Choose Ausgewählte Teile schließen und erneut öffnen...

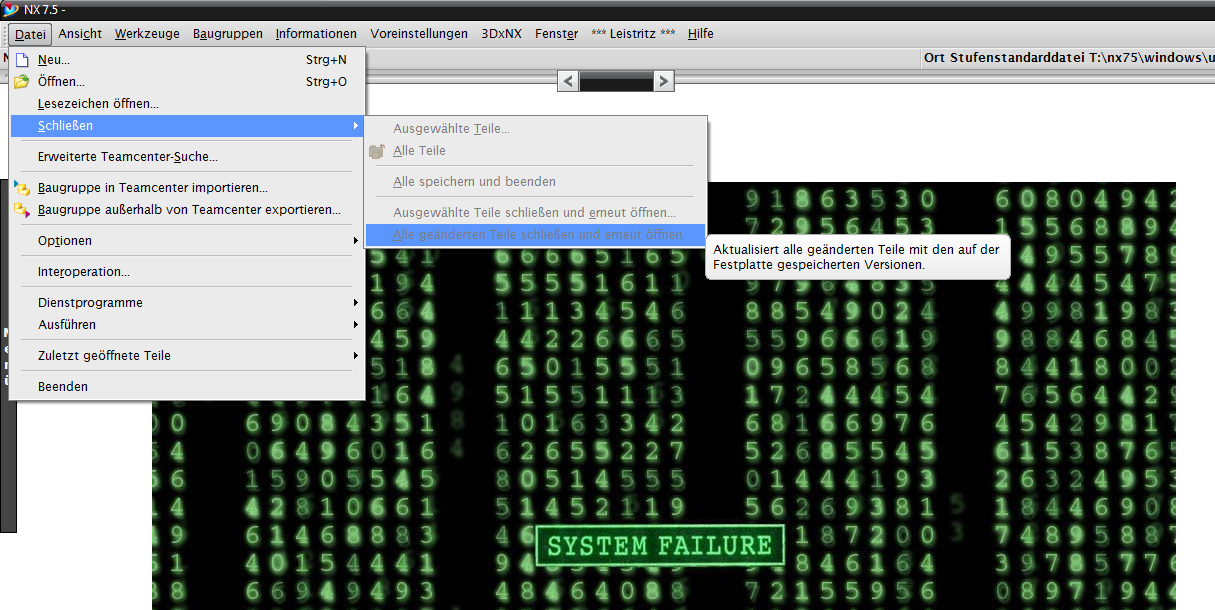pos(536,213)
